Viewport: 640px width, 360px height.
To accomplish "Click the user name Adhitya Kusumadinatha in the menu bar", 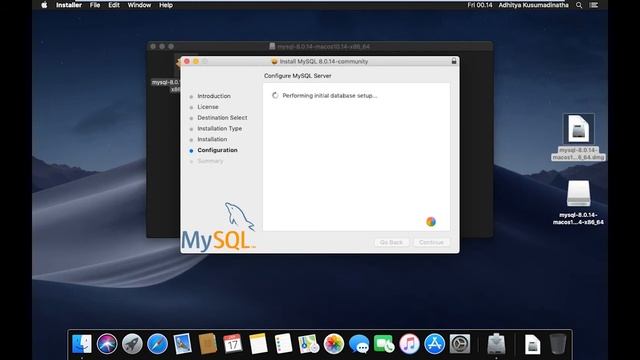I will (x=533, y=5).
